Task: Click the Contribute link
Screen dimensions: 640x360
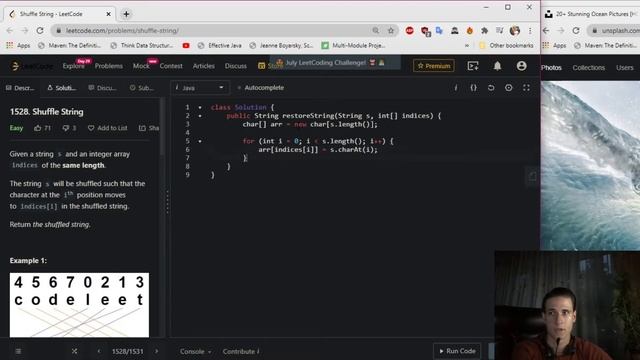Action: click(241, 351)
